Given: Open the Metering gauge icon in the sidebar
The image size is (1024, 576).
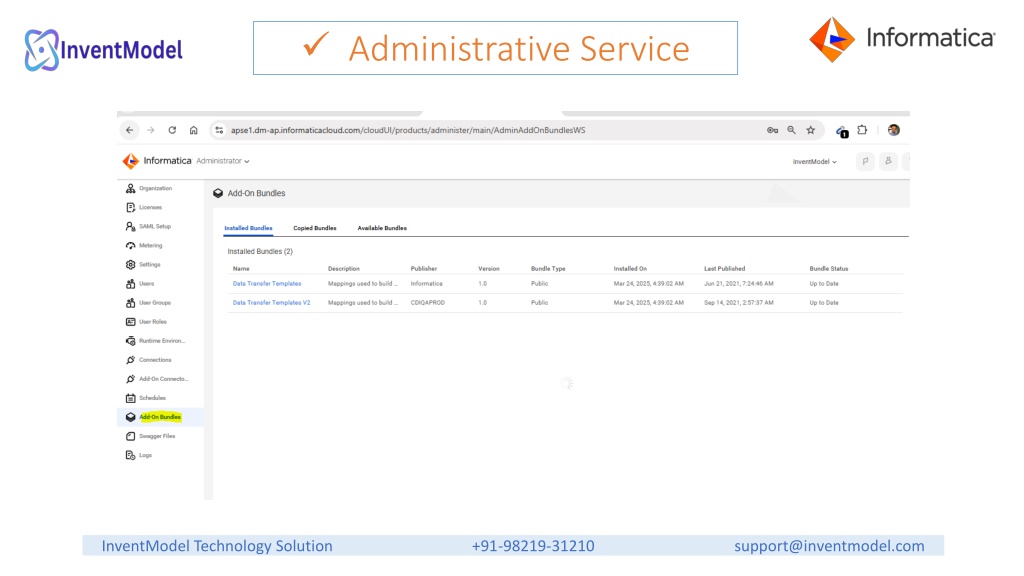Looking at the screenshot, I should [x=131, y=246].
